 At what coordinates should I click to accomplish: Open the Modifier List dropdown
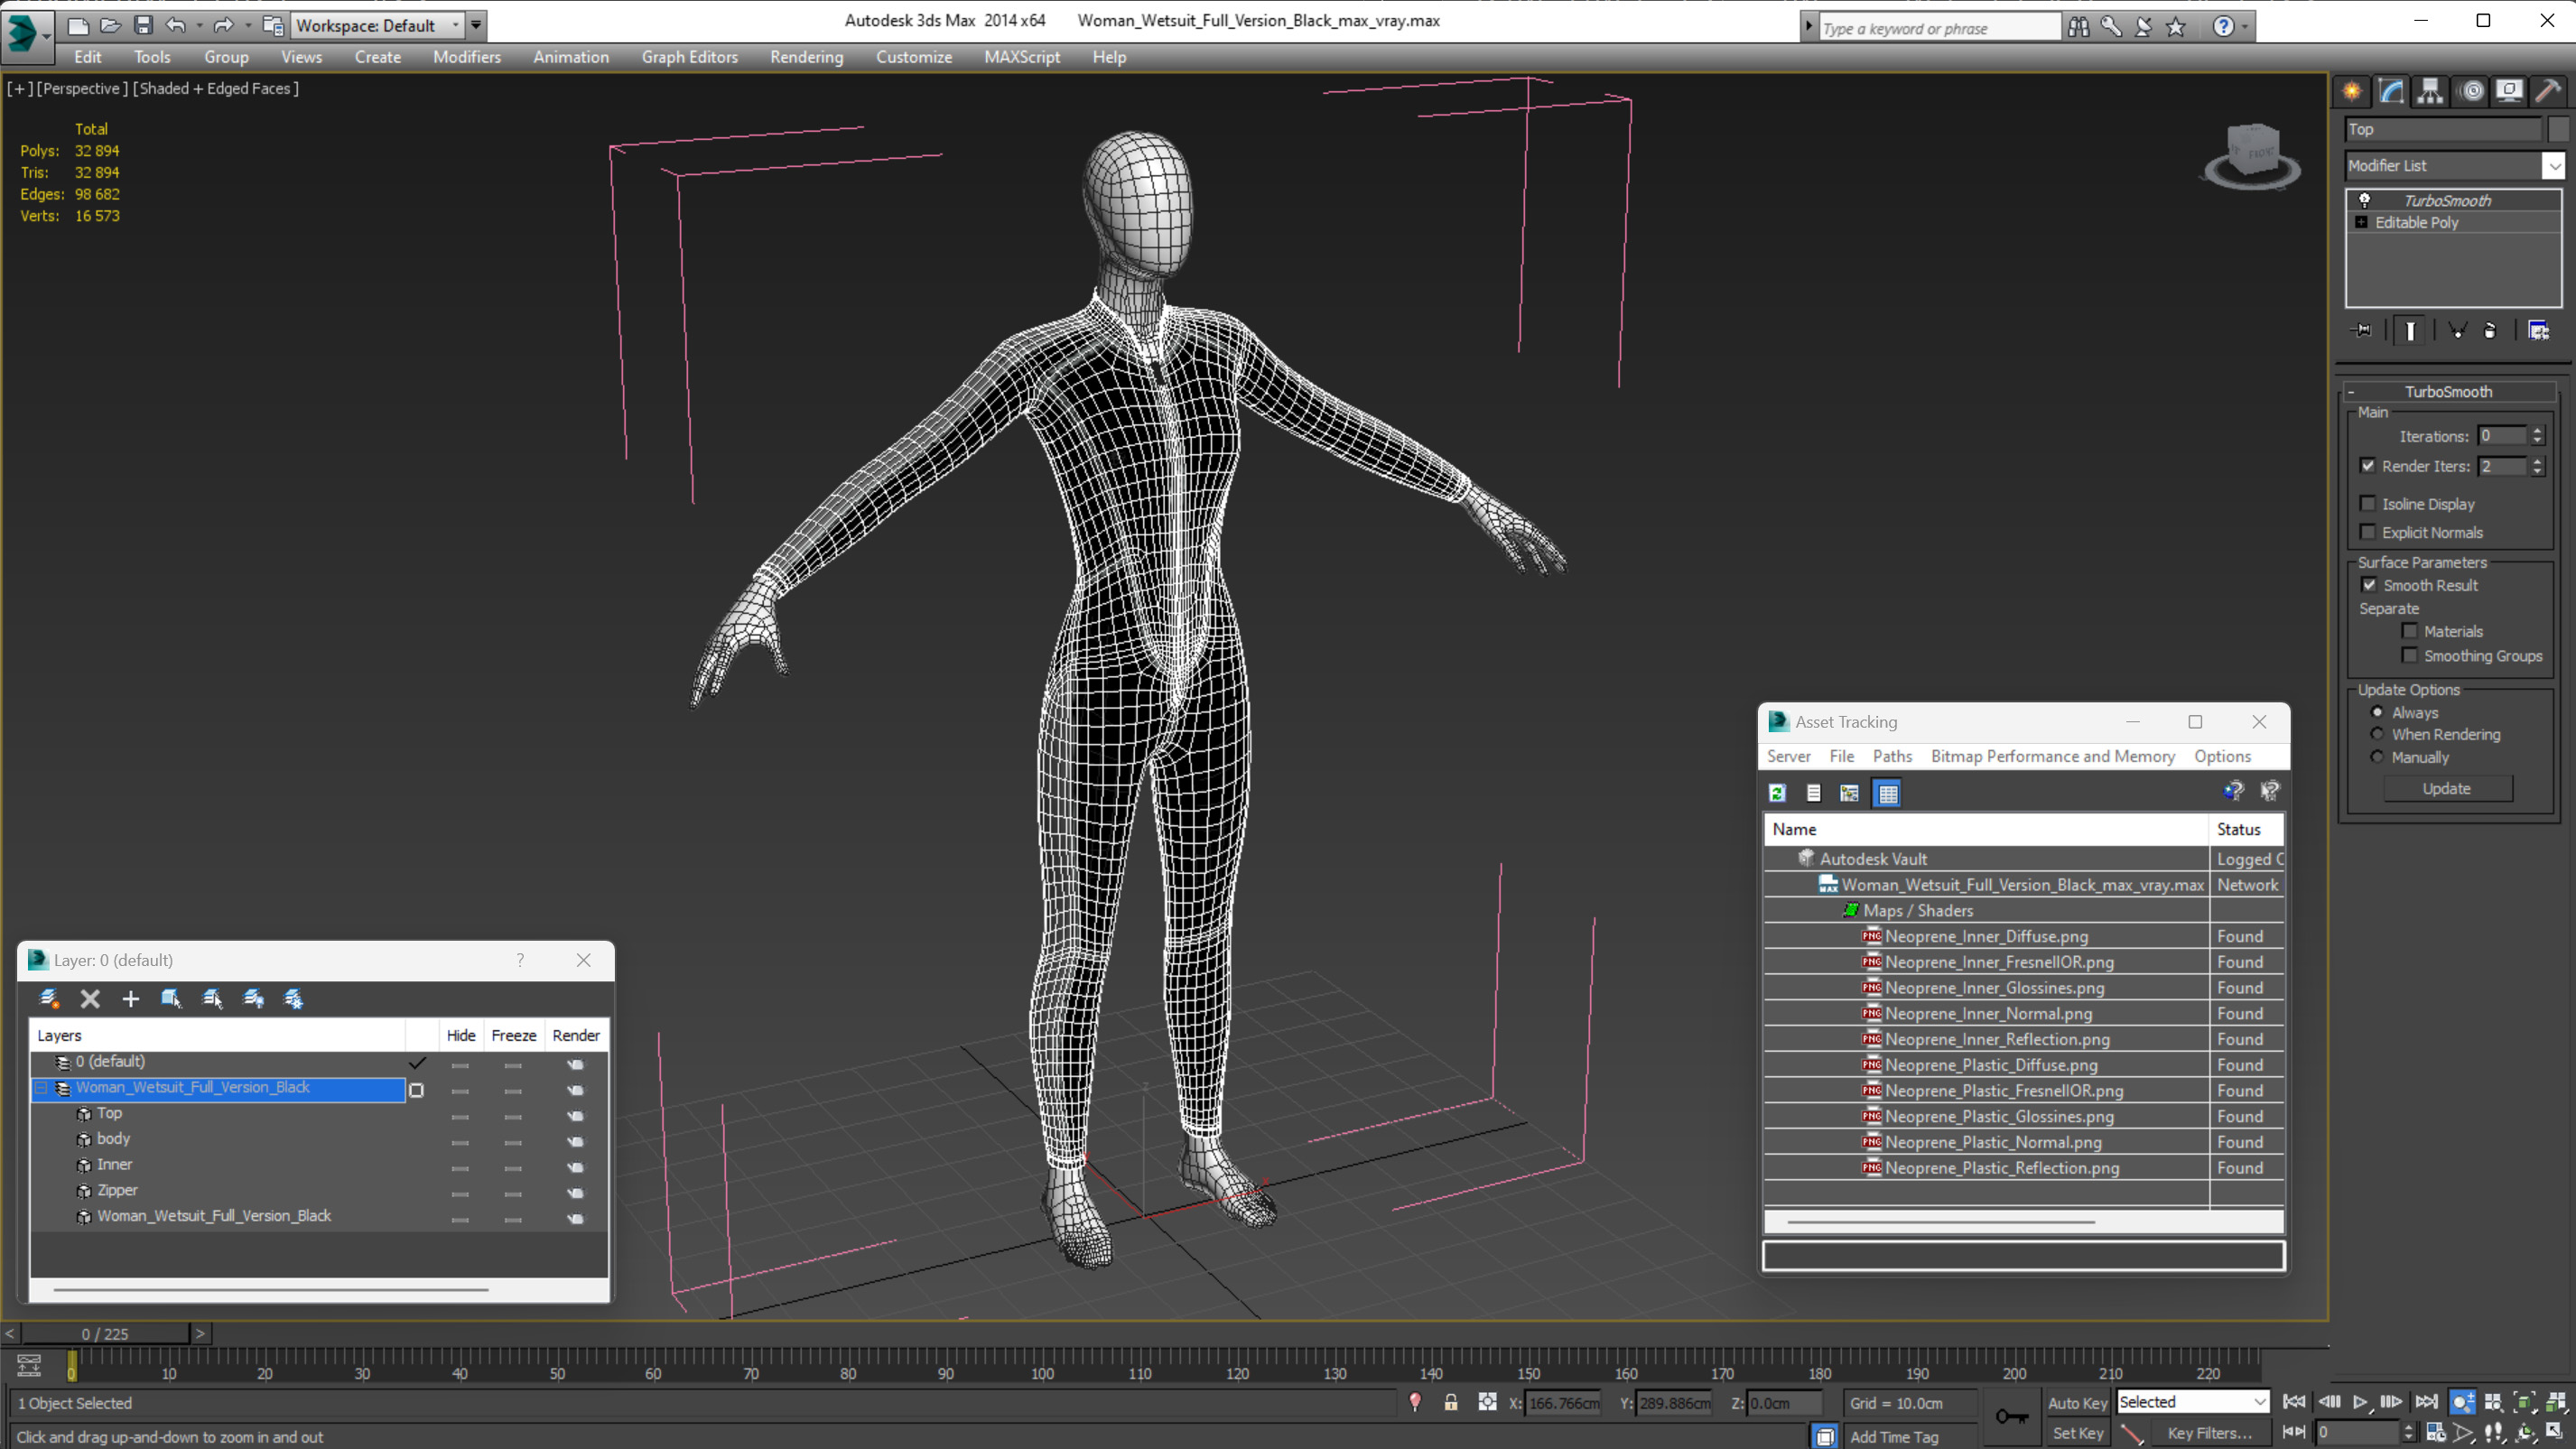click(x=2554, y=166)
